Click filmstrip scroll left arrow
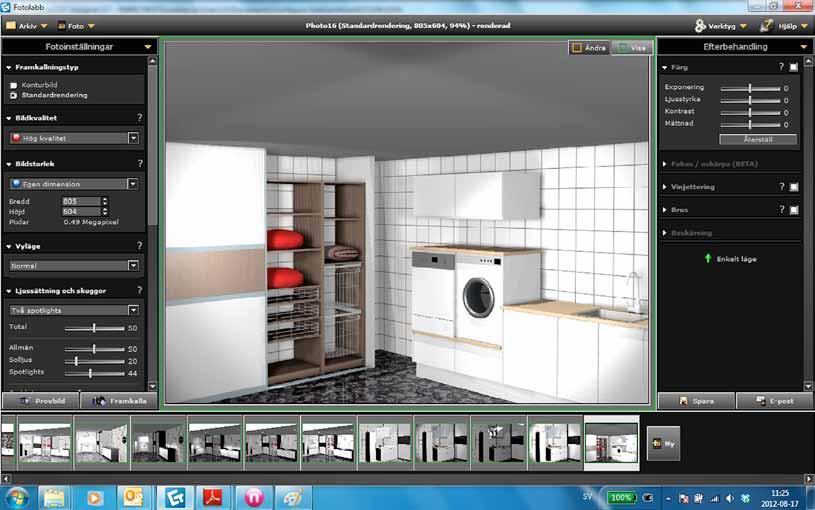 click(6, 478)
